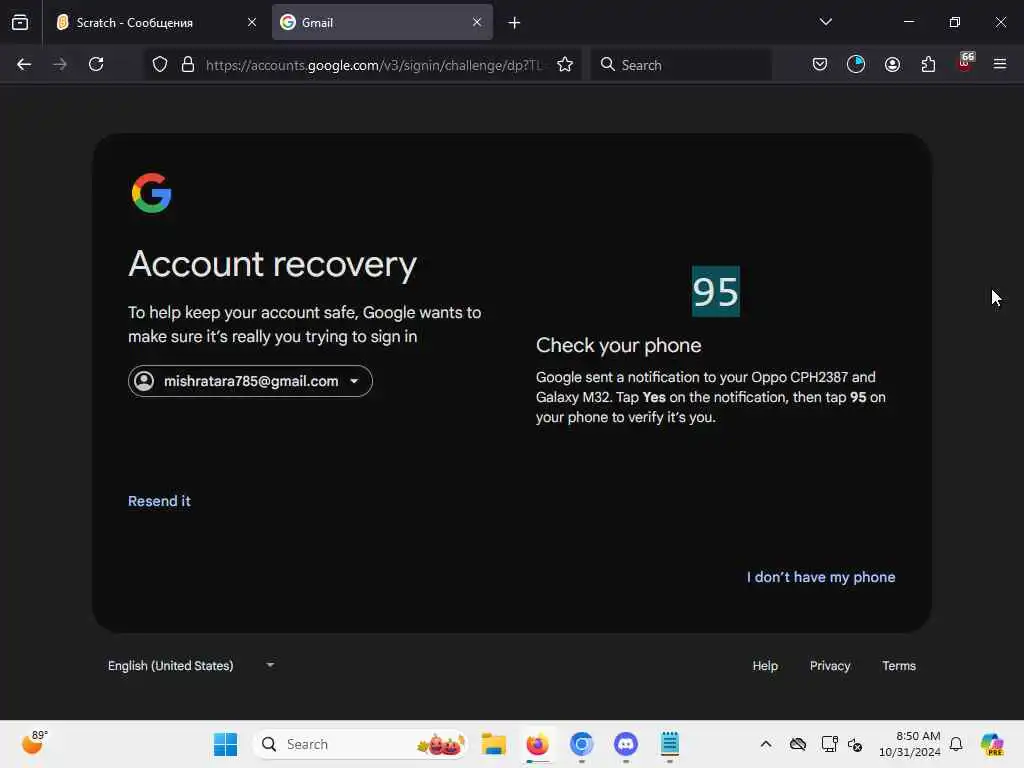Close the Gmail tab
Viewport: 1024px width, 768px height.
(477, 22)
